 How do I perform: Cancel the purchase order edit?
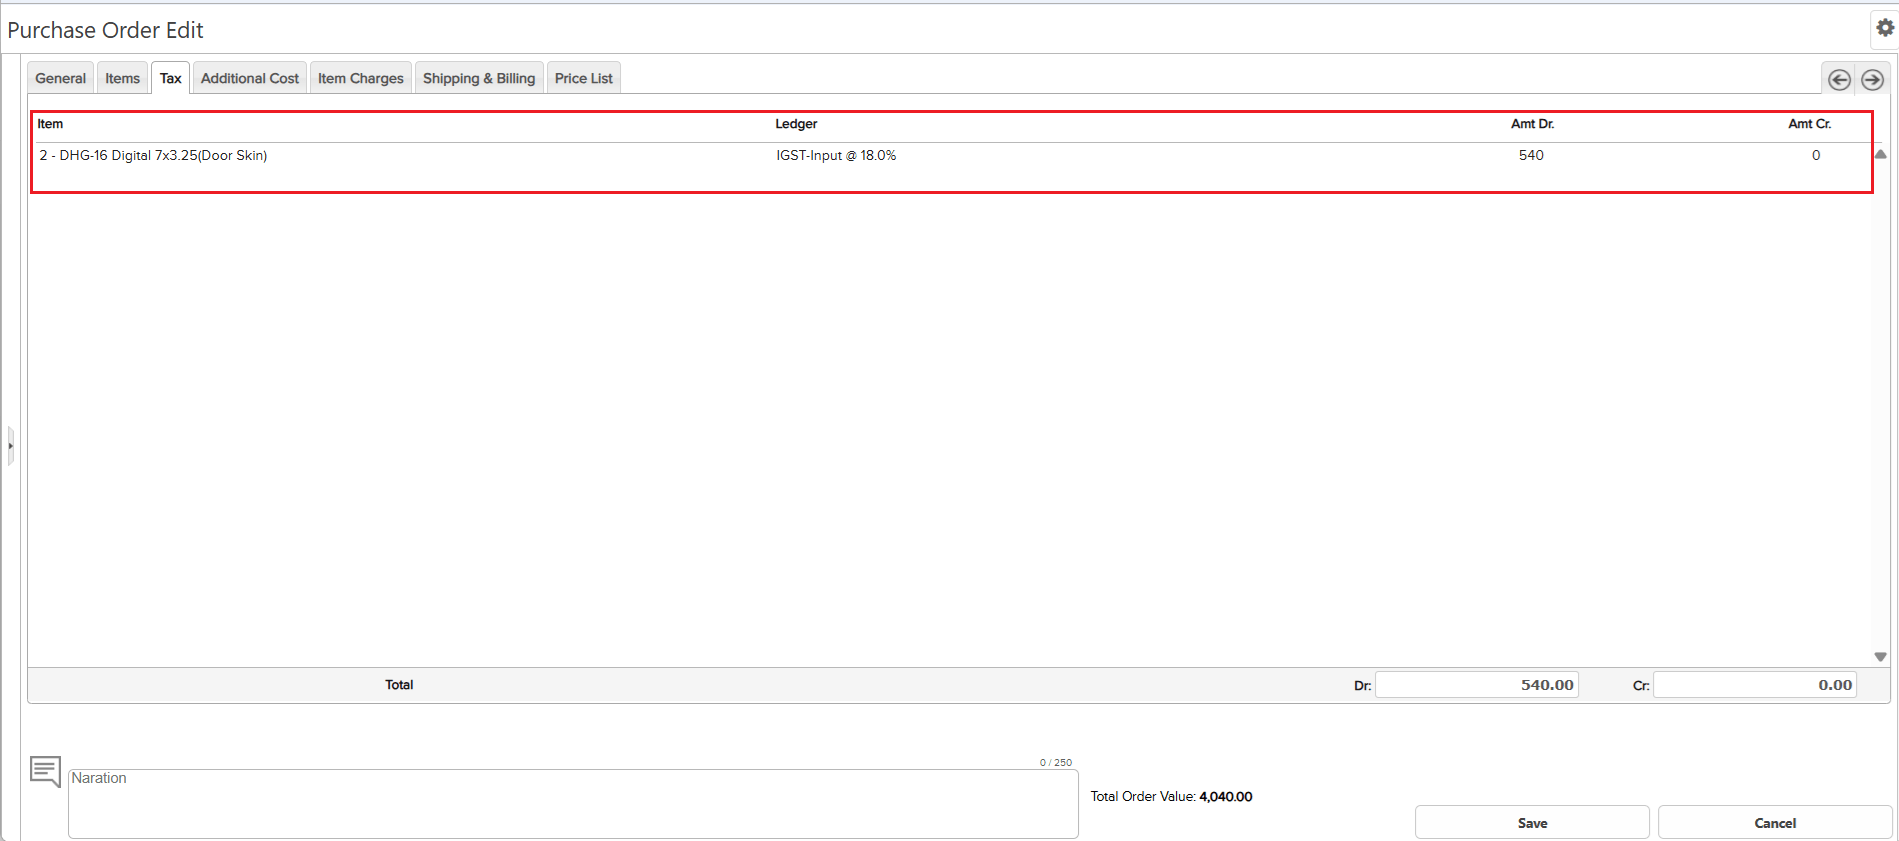point(1775,823)
